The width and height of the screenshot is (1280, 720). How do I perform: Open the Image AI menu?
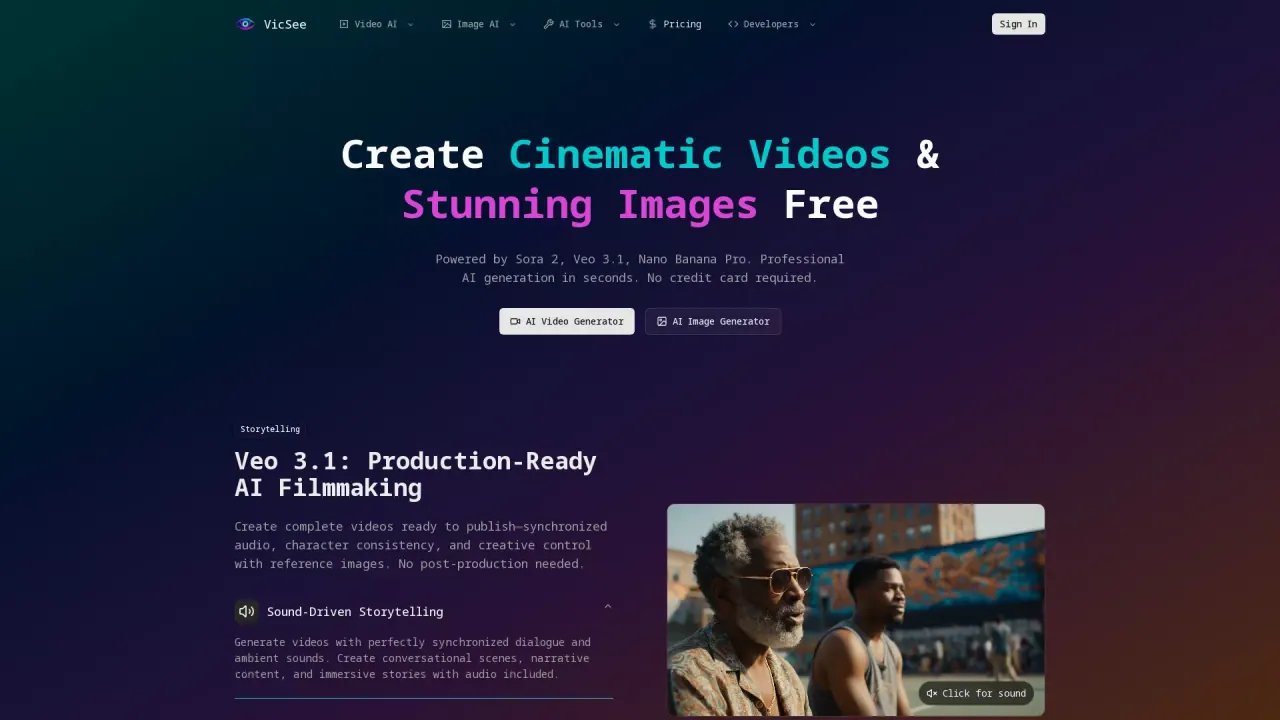tap(479, 24)
